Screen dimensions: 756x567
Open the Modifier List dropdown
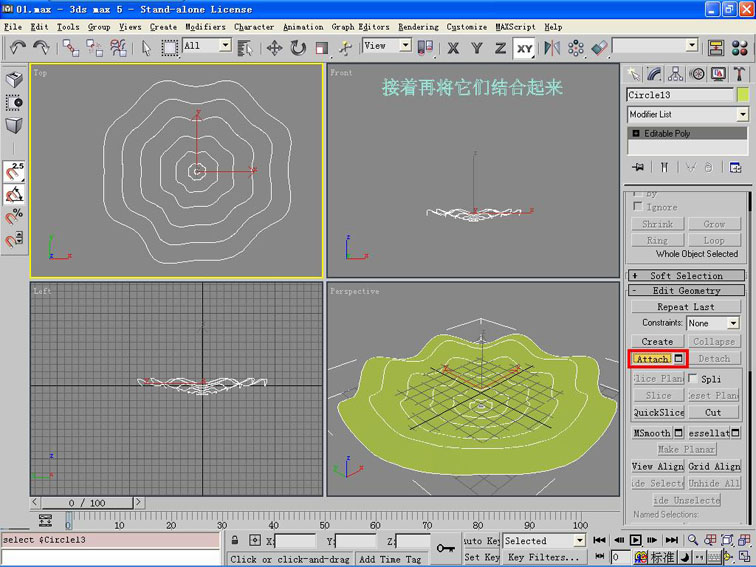point(743,114)
